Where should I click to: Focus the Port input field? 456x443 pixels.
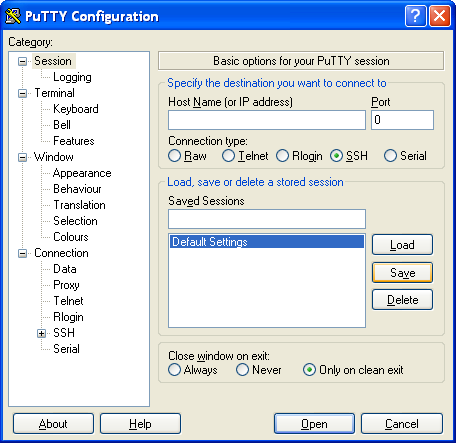point(402,120)
